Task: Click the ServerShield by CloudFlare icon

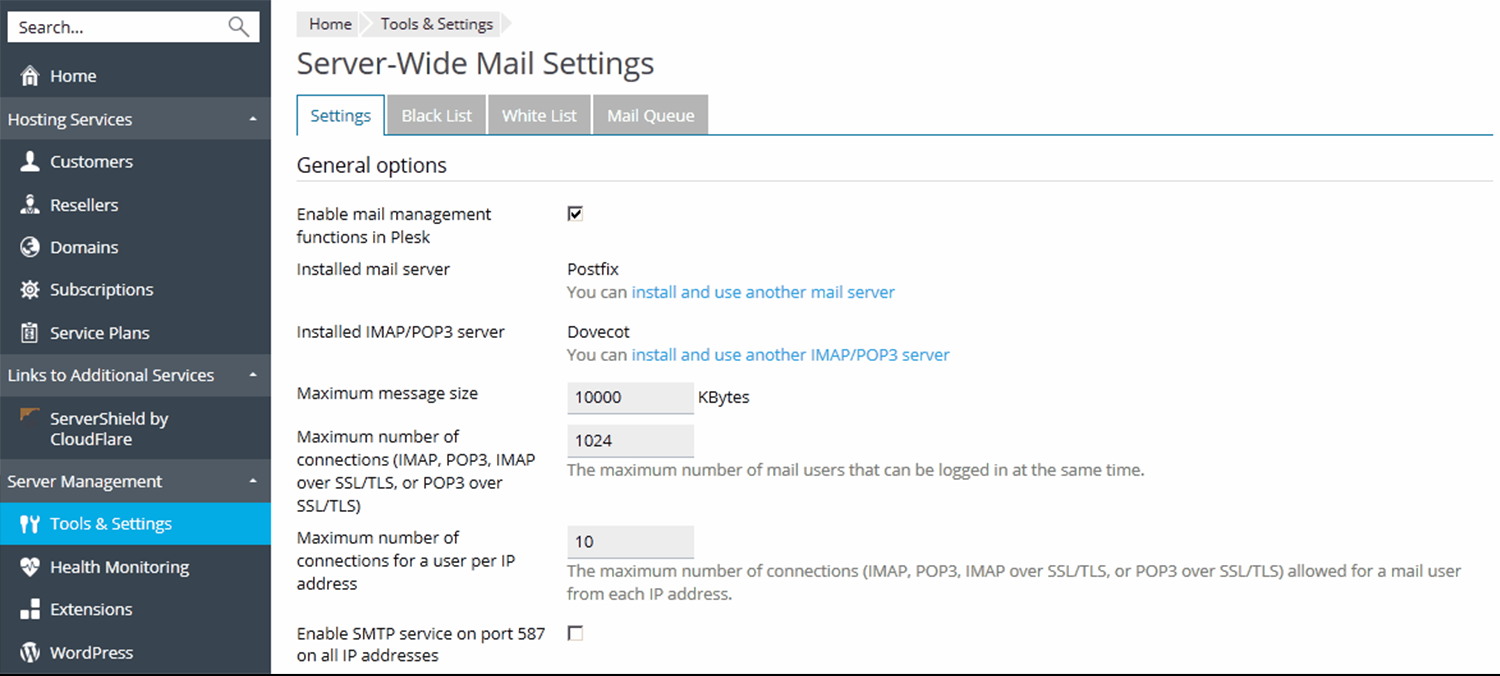Action: 28,415
